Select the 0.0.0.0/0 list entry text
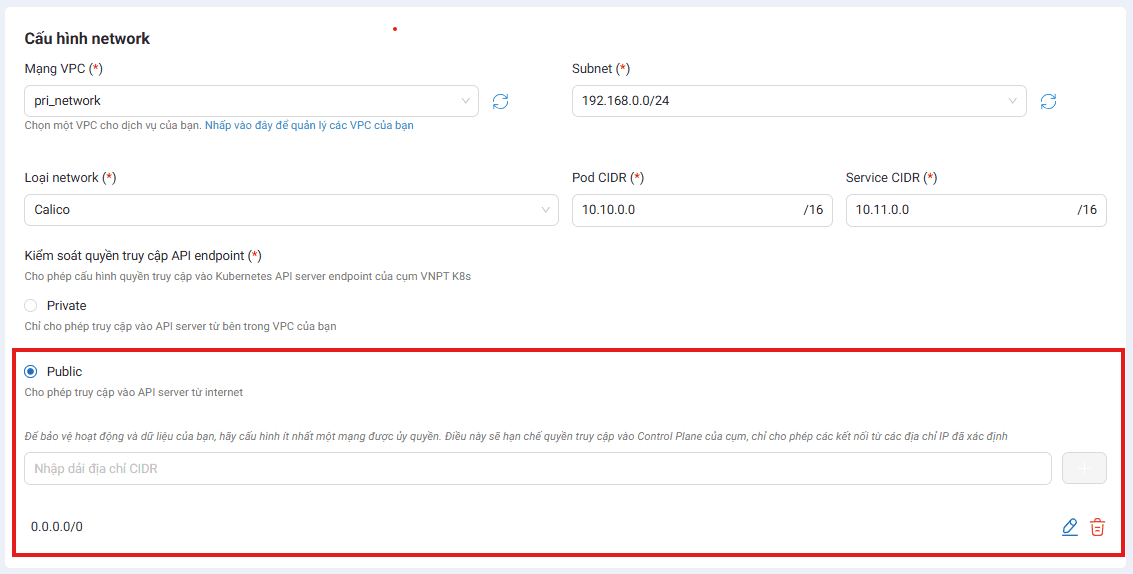The width and height of the screenshot is (1133, 574). (x=57, y=527)
